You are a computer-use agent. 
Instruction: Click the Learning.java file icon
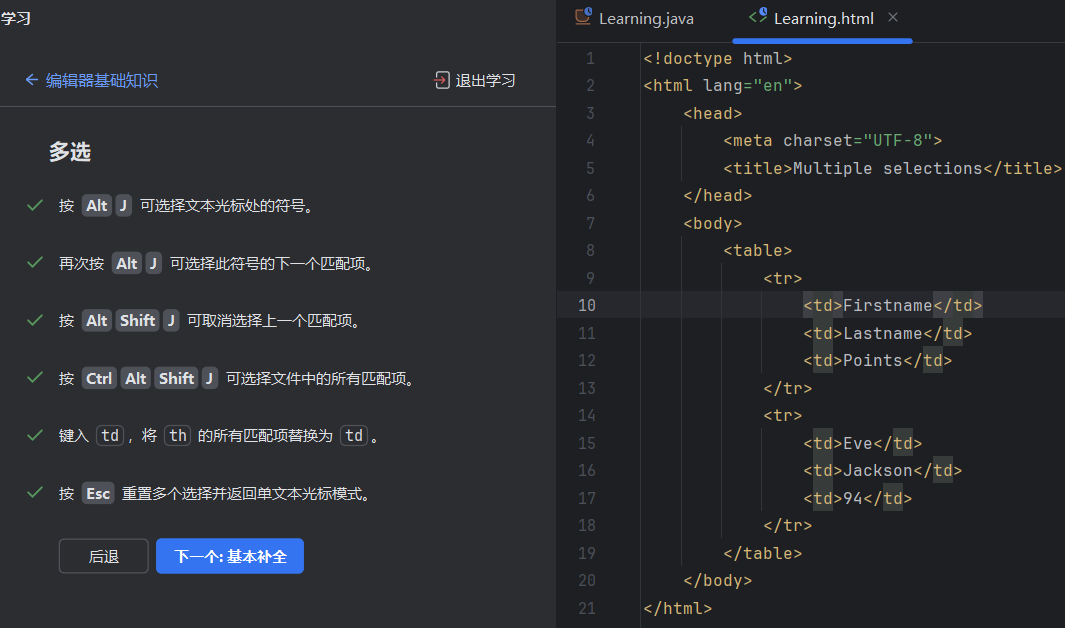point(583,16)
